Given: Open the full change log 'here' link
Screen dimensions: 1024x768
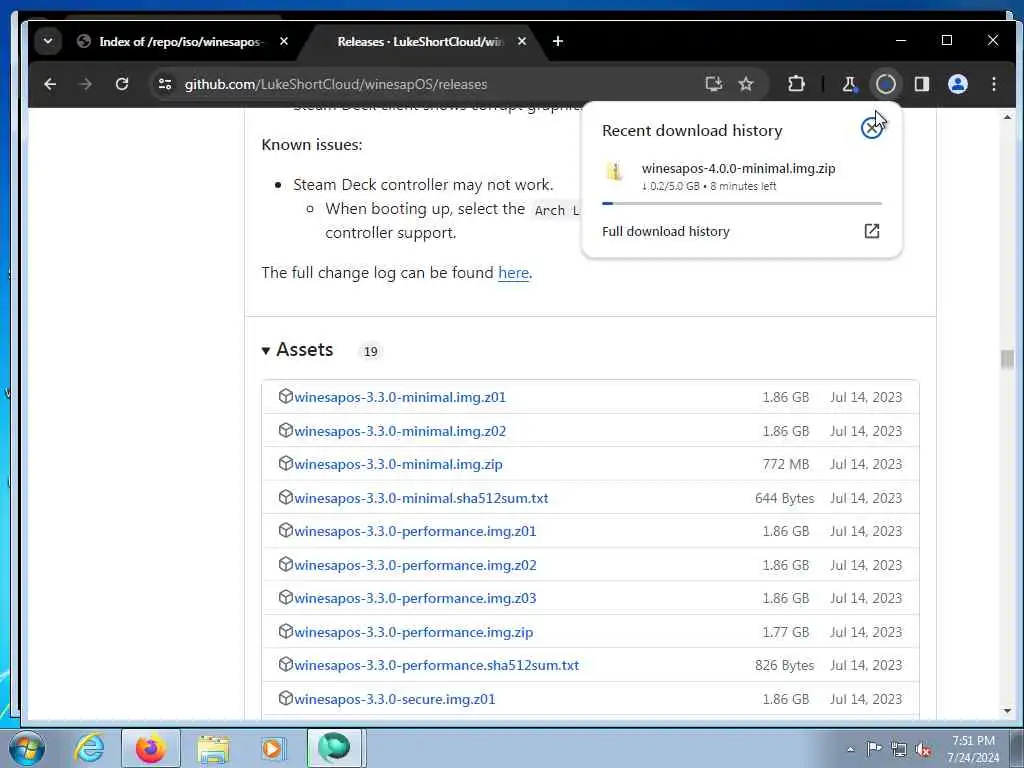Looking at the screenshot, I should tap(513, 272).
